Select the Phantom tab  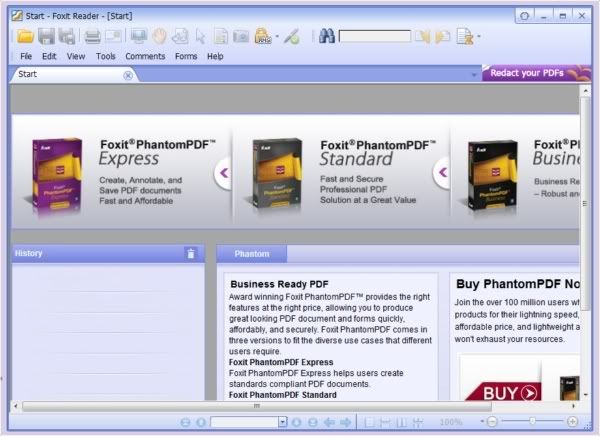(x=252, y=254)
